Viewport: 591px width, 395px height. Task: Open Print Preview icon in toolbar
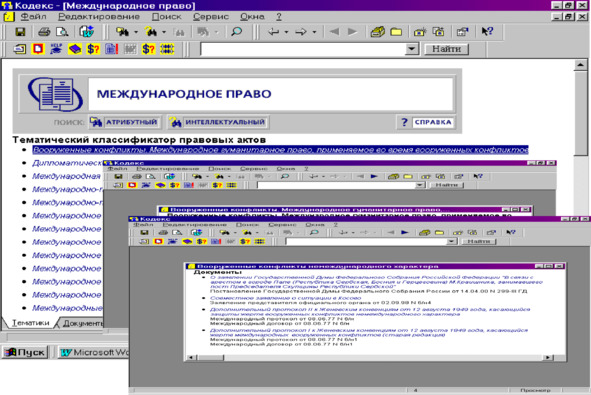62,32
